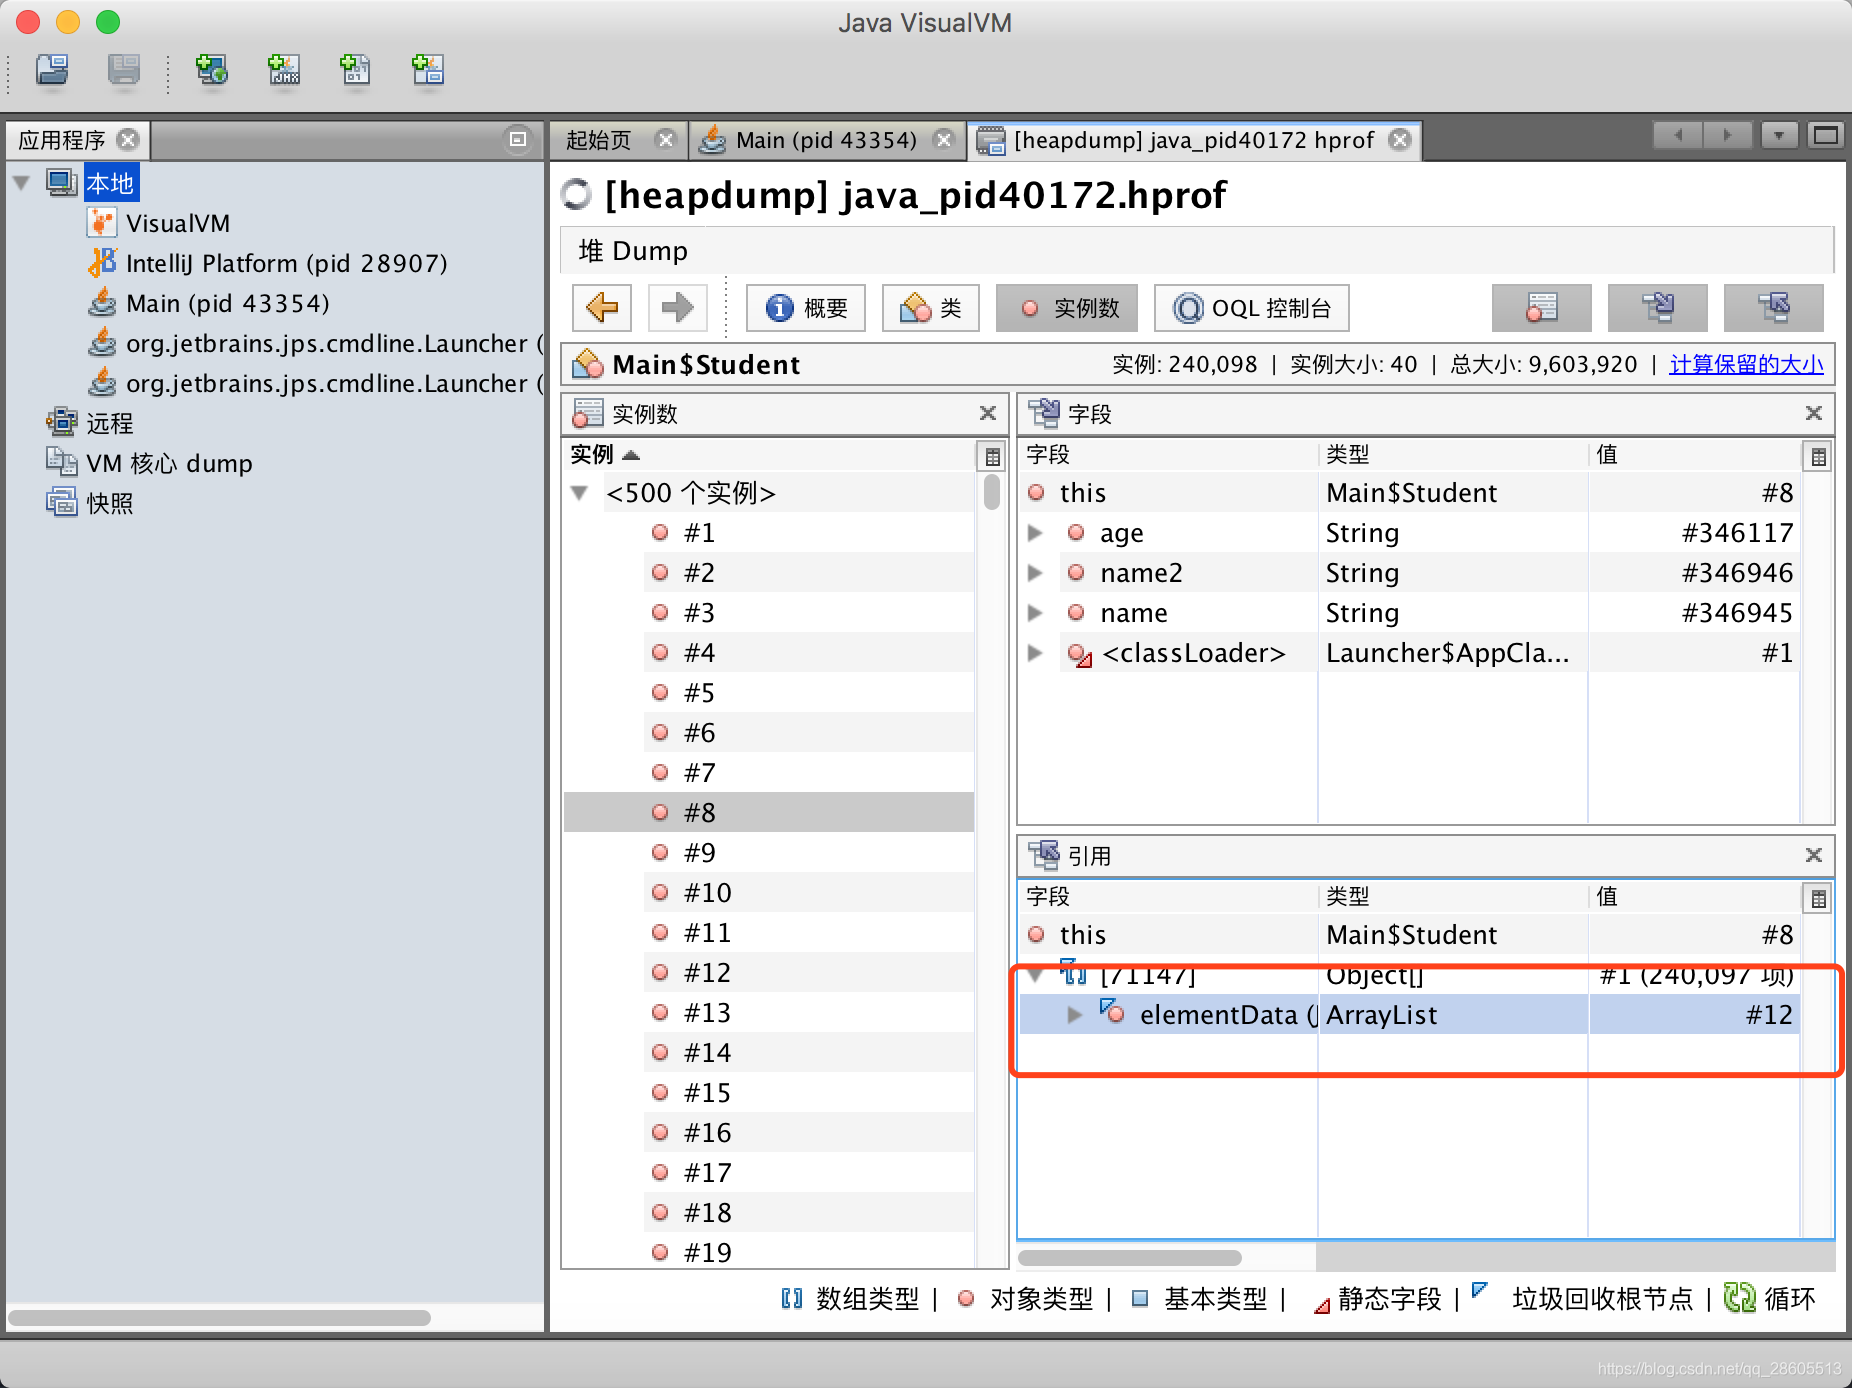
Task: Expand the name field row
Action: (x=1036, y=613)
